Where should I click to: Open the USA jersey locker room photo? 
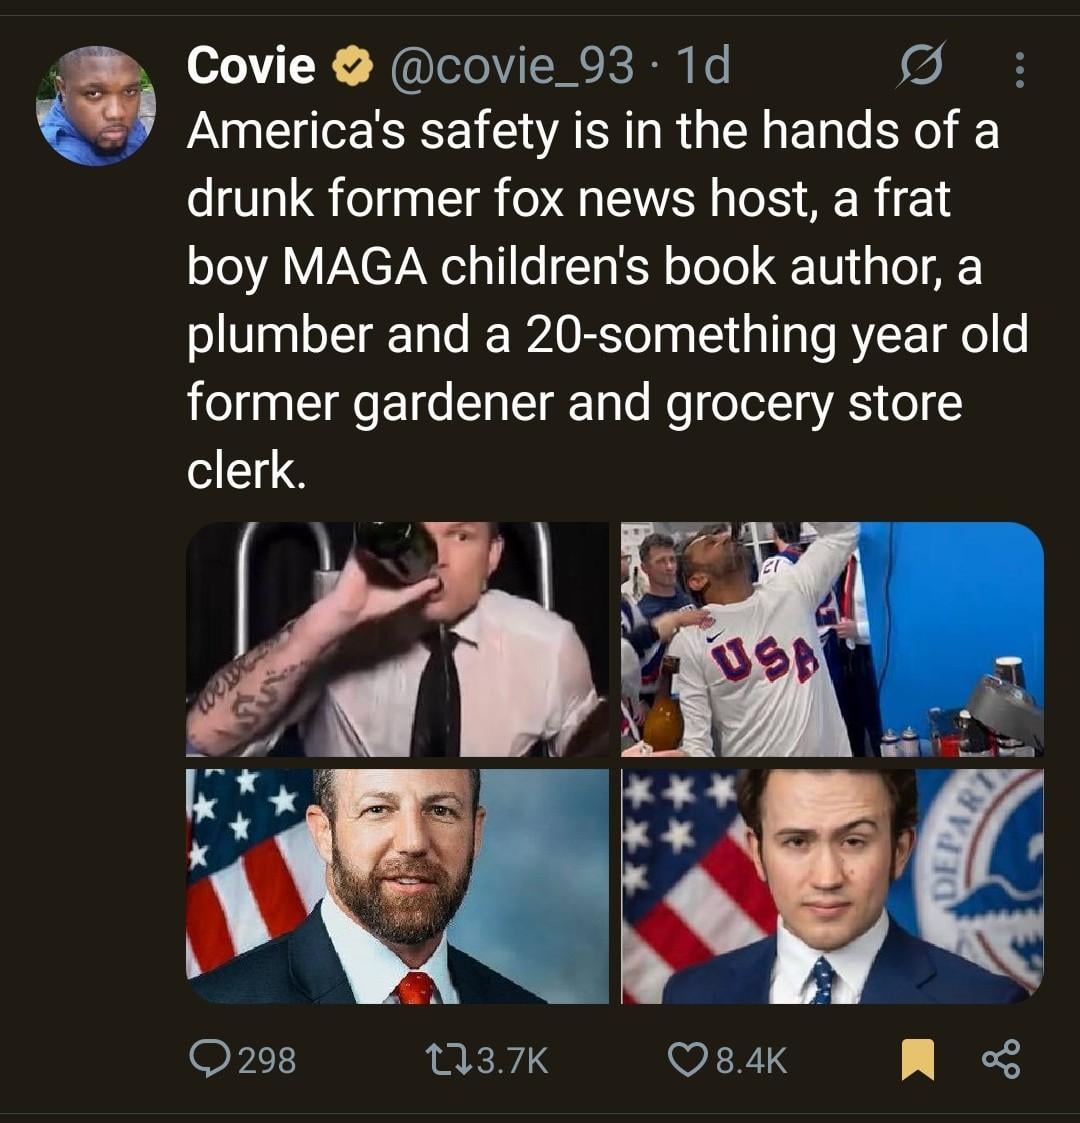(832, 639)
